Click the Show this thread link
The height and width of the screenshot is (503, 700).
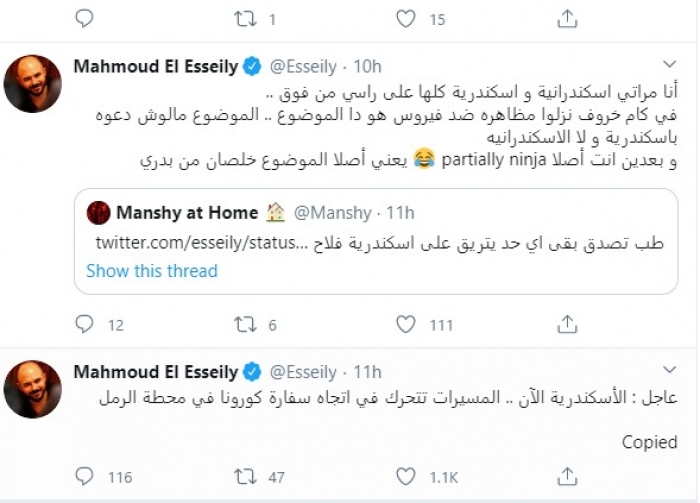(x=151, y=271)
